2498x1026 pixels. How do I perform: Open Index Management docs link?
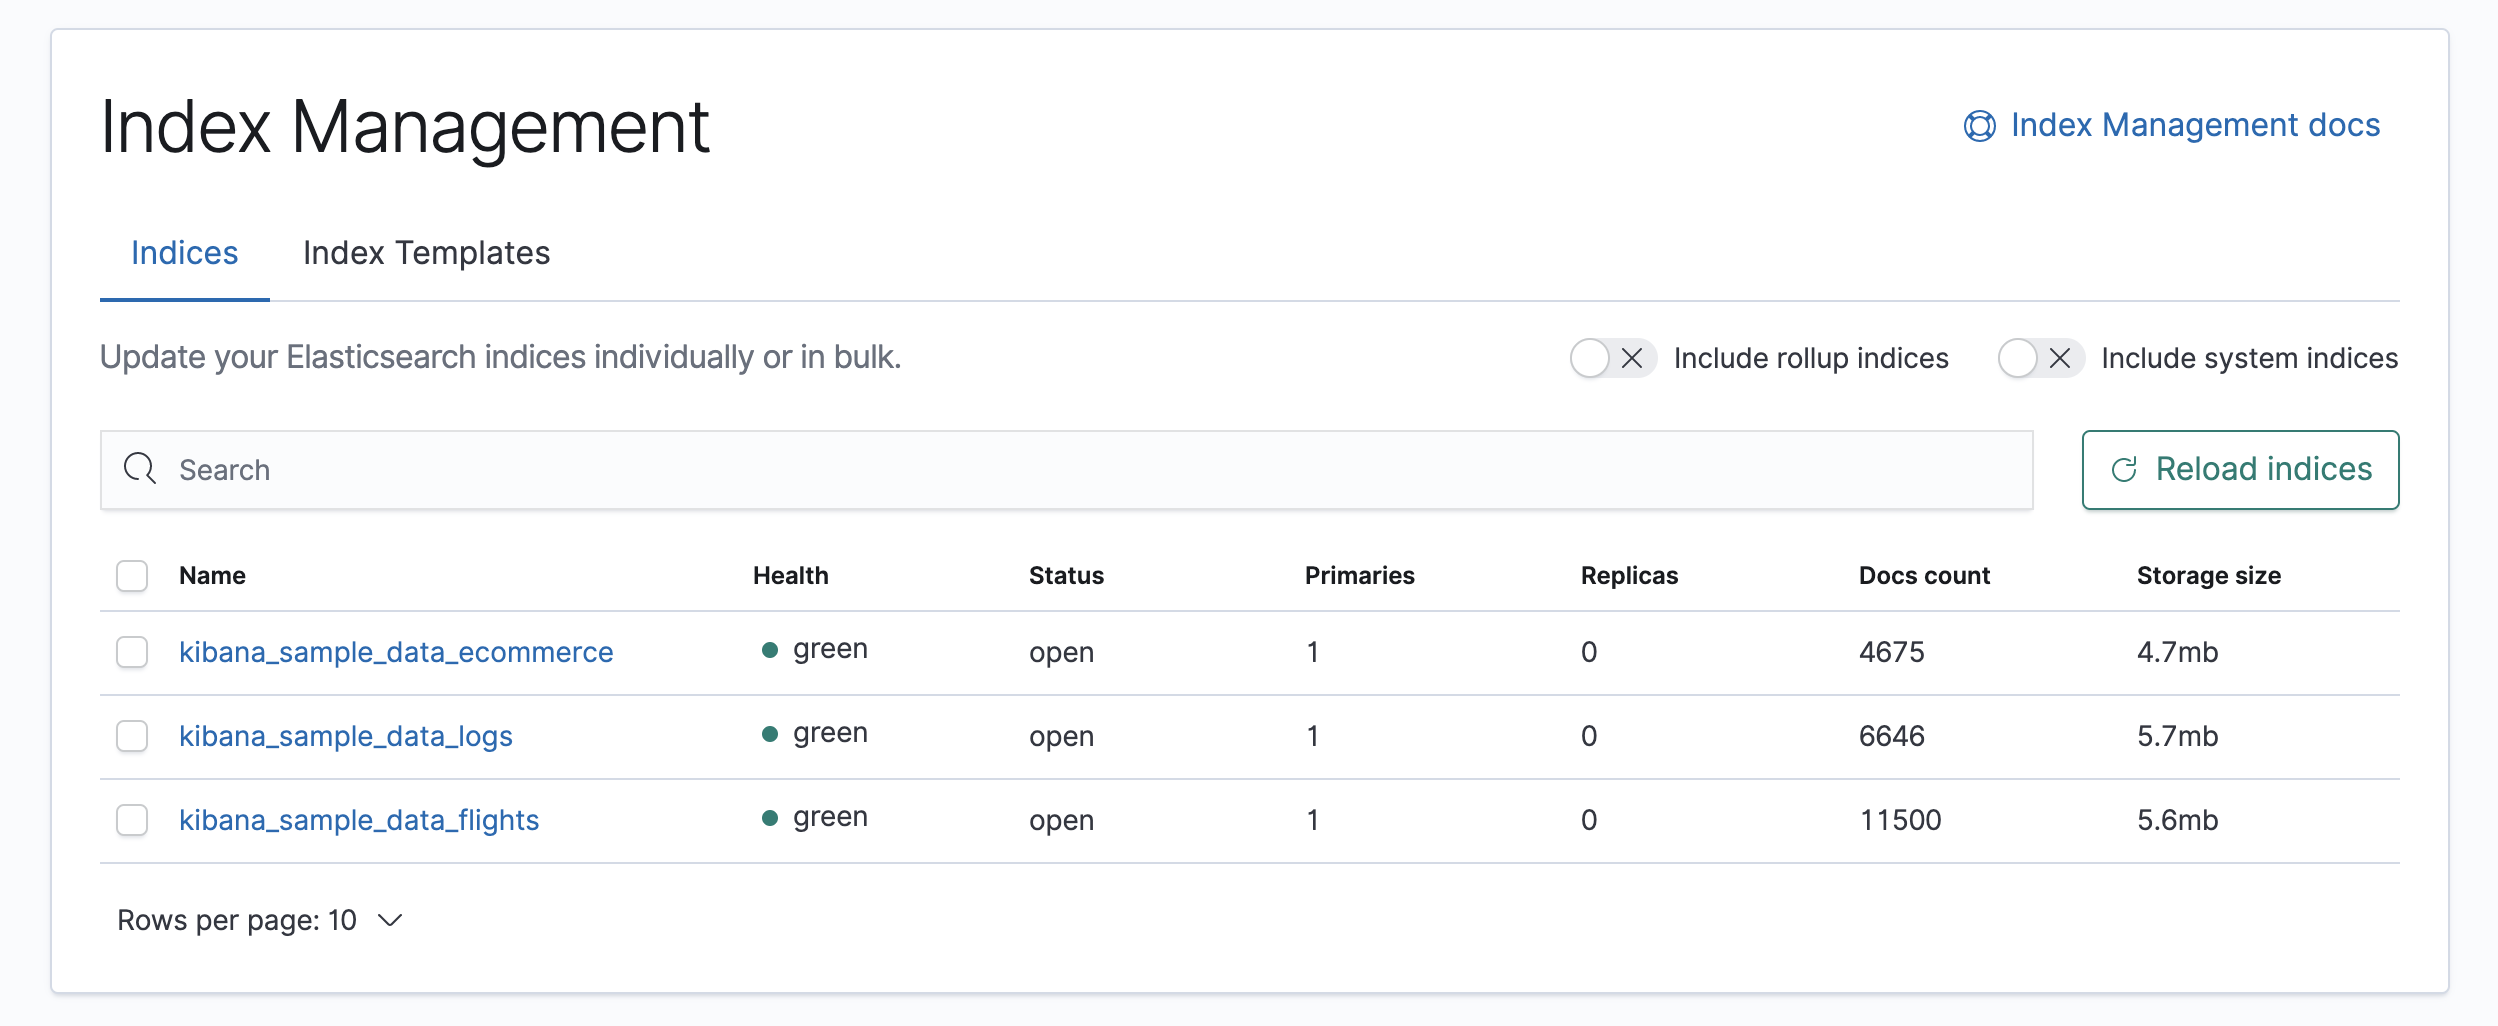click(2194, 126)
